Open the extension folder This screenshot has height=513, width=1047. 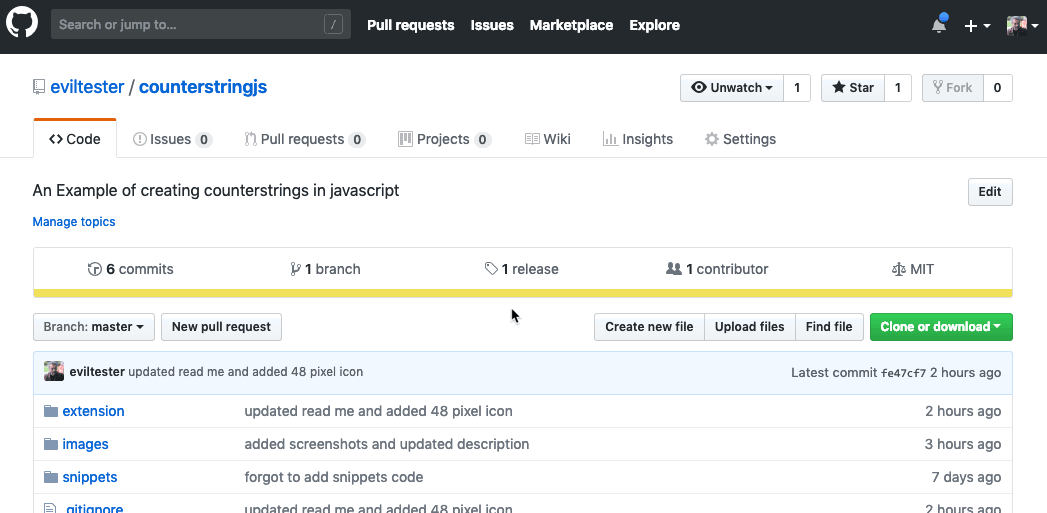(93, 411)
